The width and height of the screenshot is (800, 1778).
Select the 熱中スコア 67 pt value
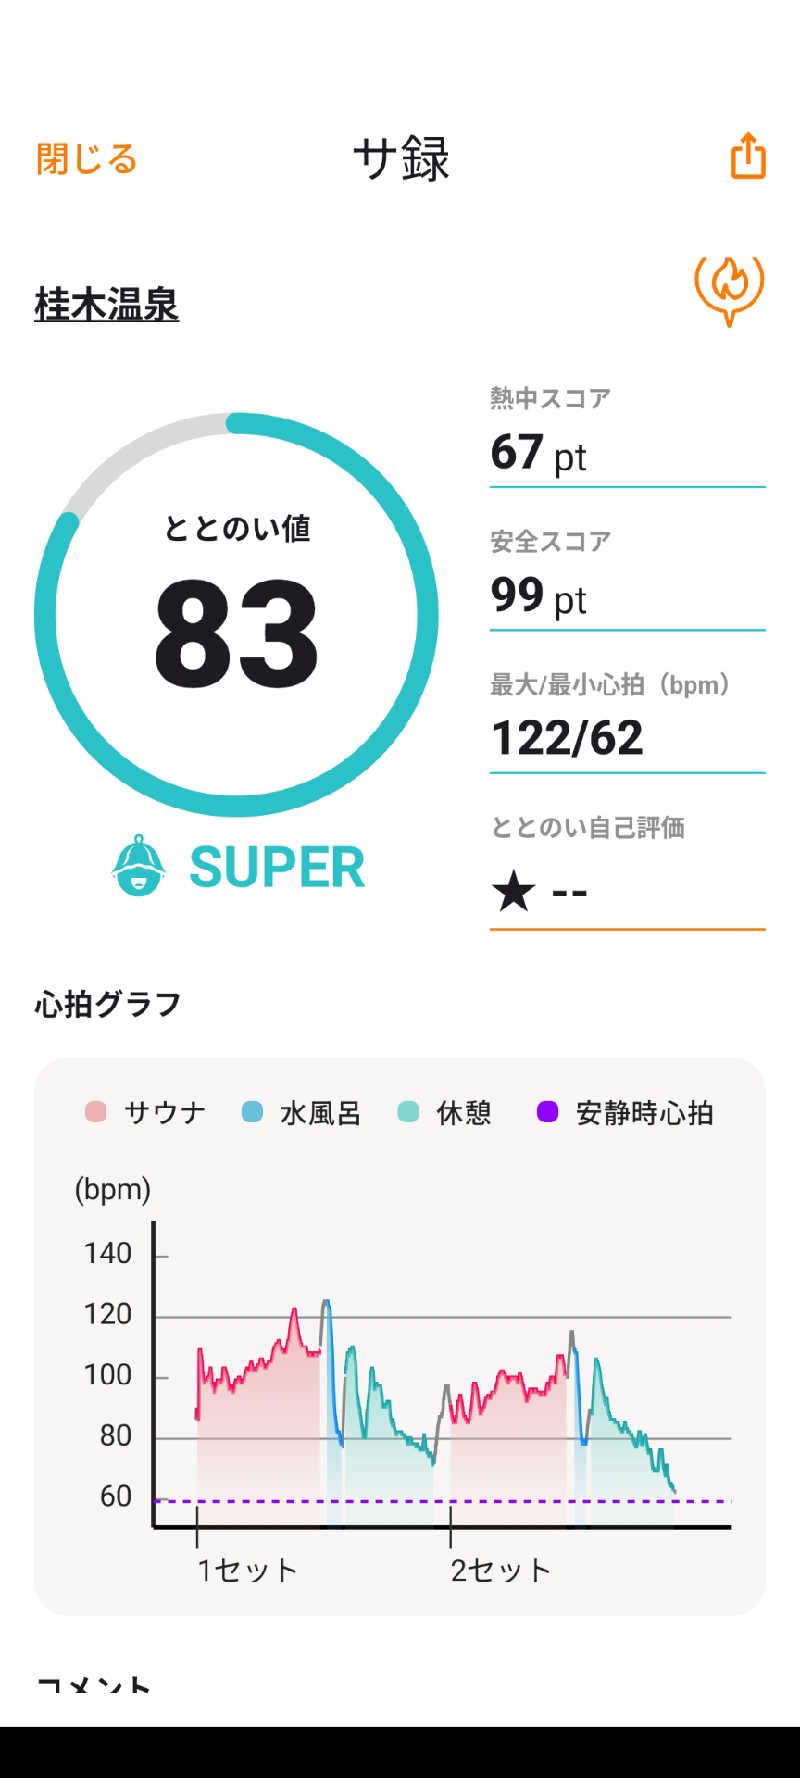pyautogui.click(x=538, y=452)
